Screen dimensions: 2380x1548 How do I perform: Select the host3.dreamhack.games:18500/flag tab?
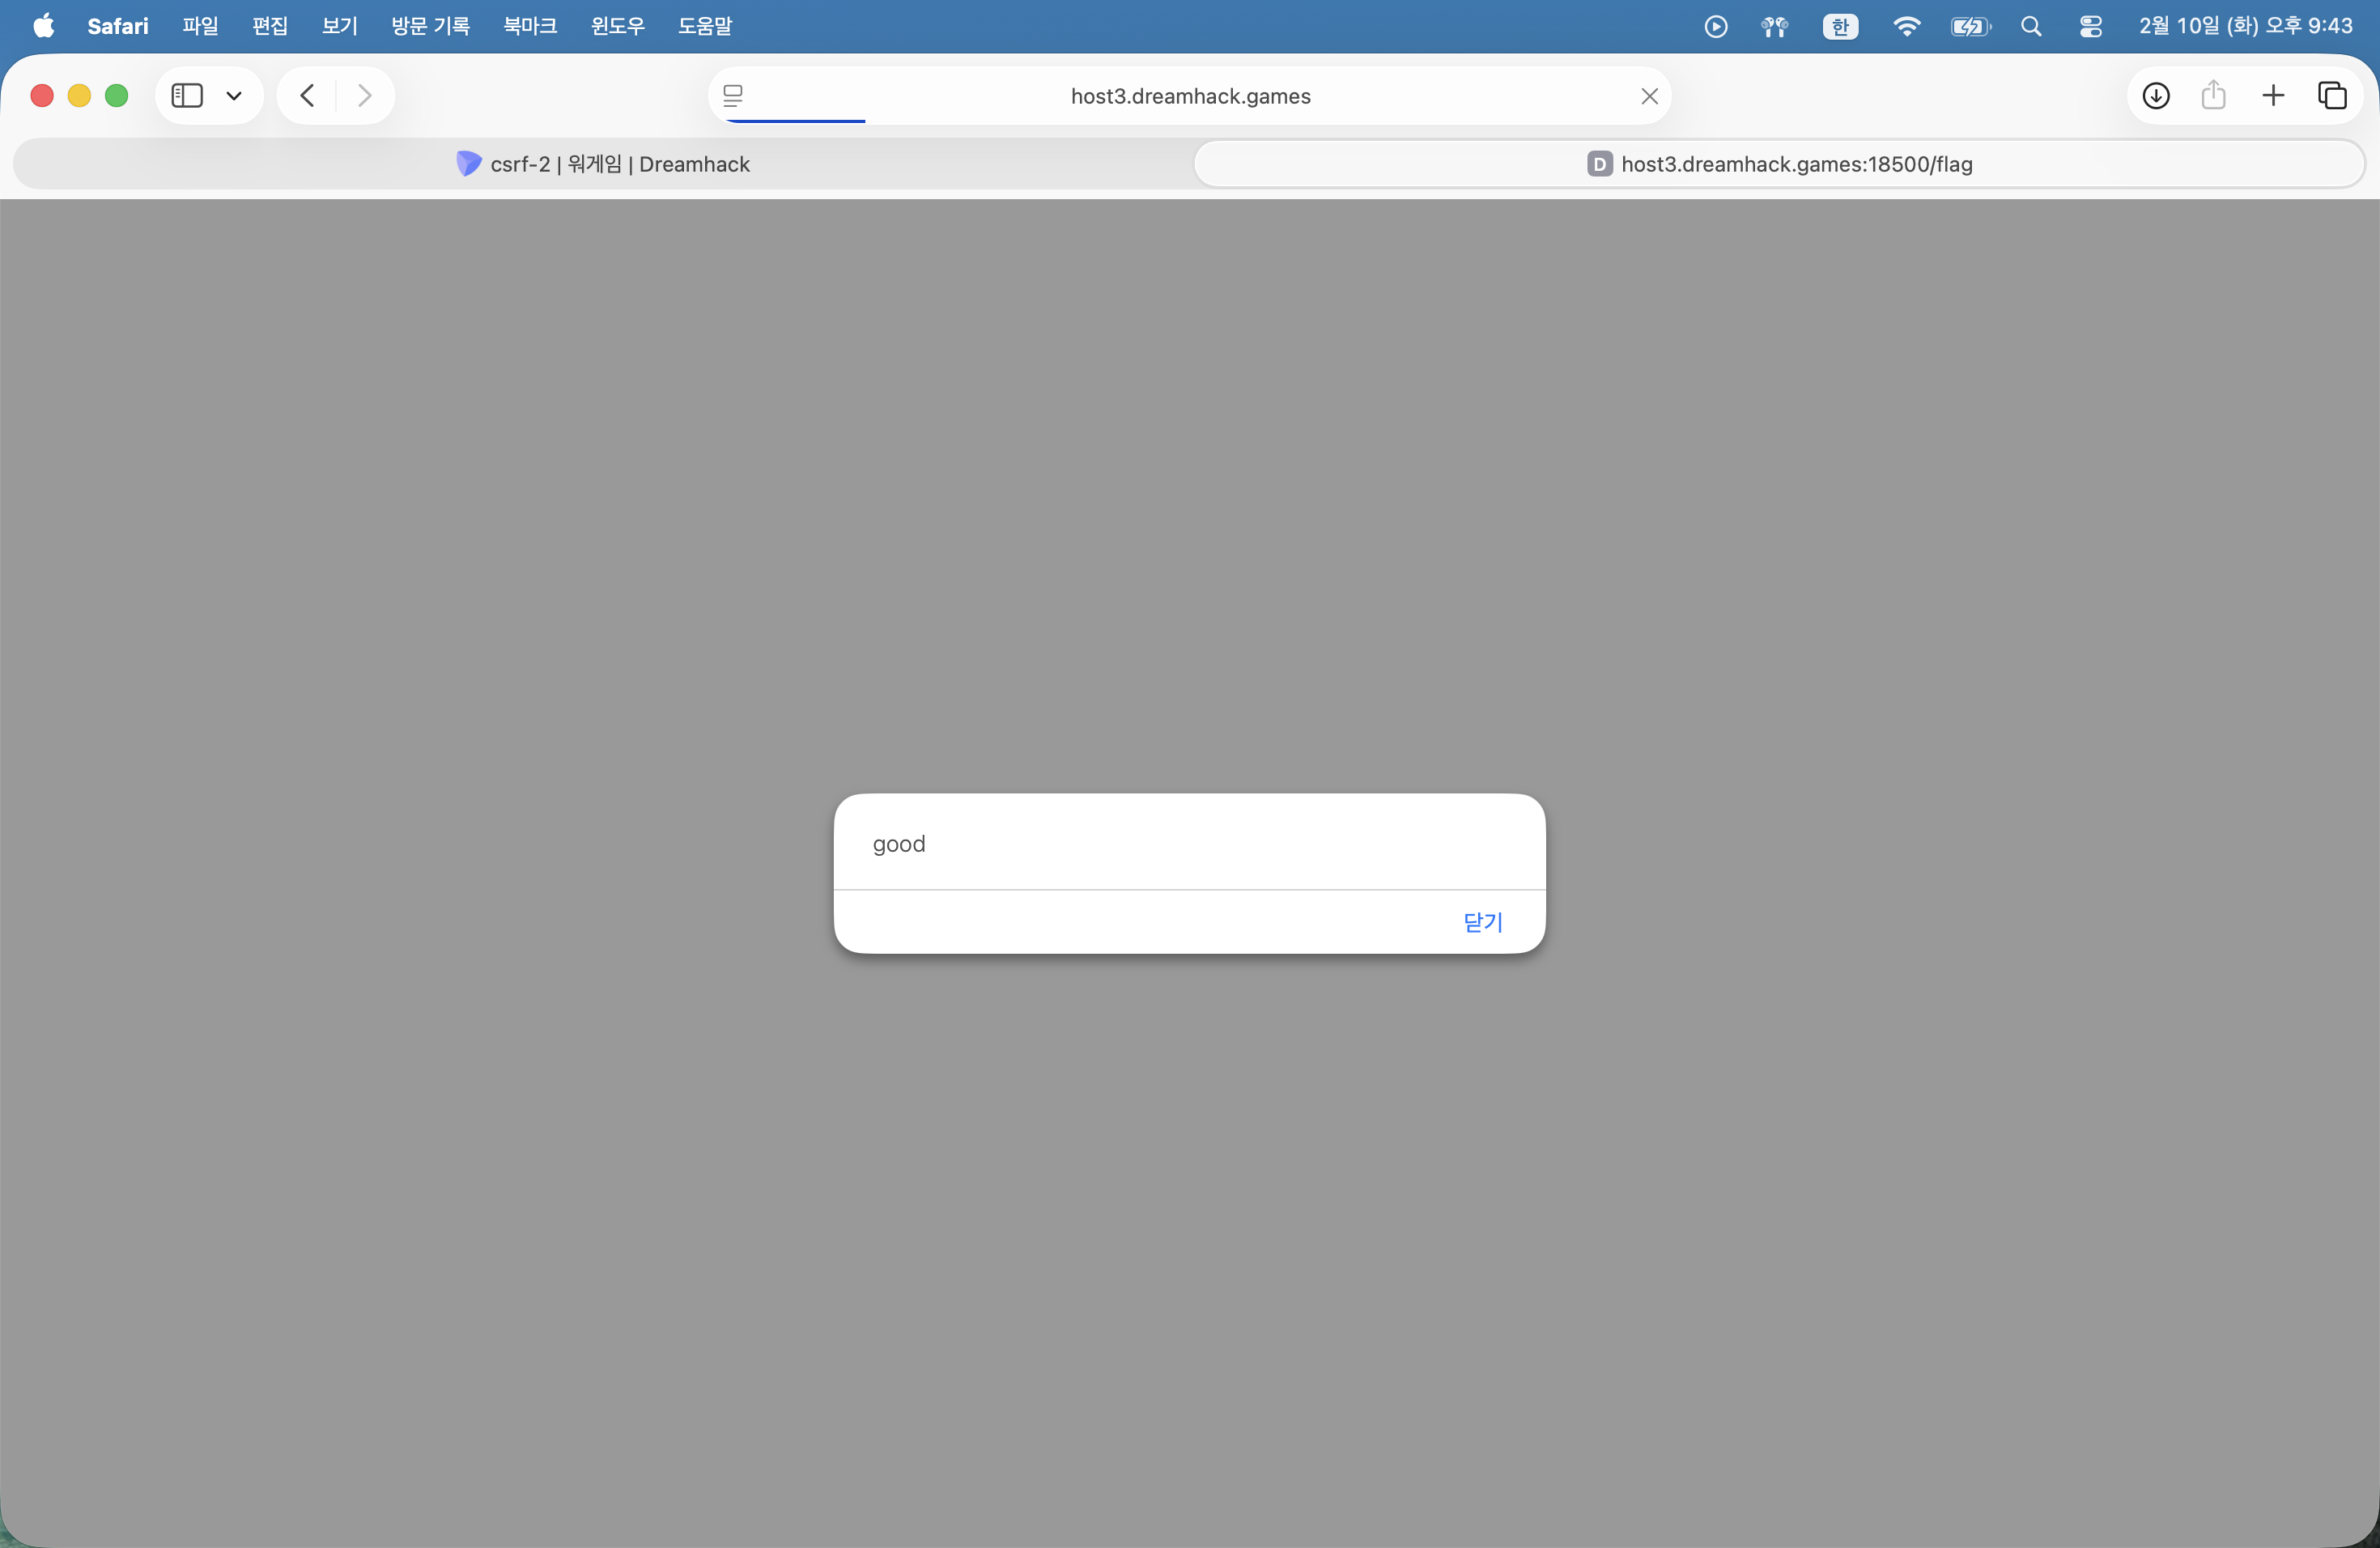[1779, 164]
